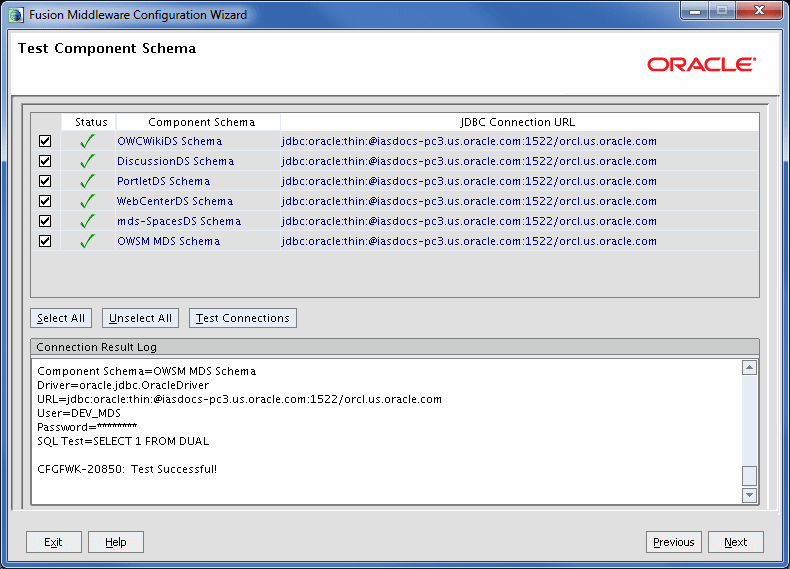Click the Oracle logo
The image size is (790, 569).
pos(702,65)
